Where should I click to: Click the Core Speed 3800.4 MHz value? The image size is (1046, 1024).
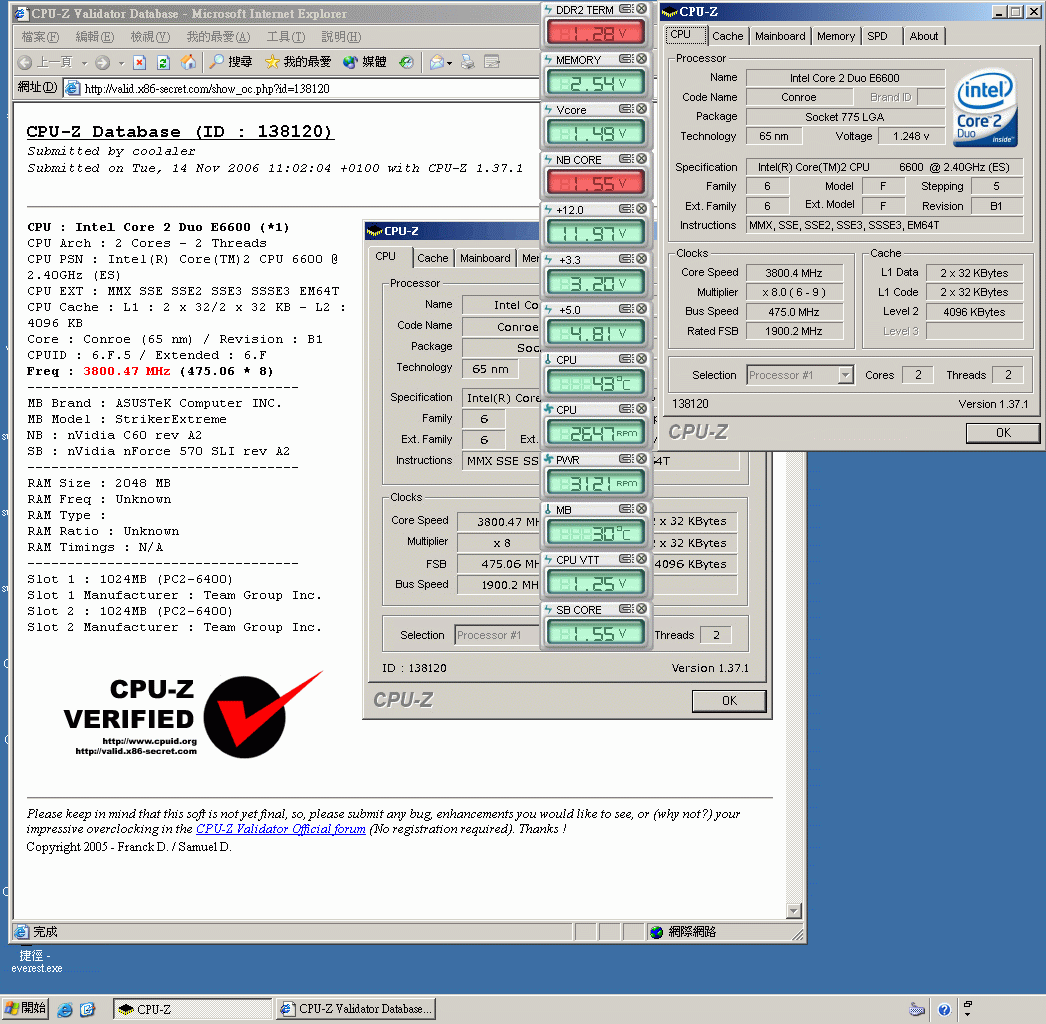794,273
